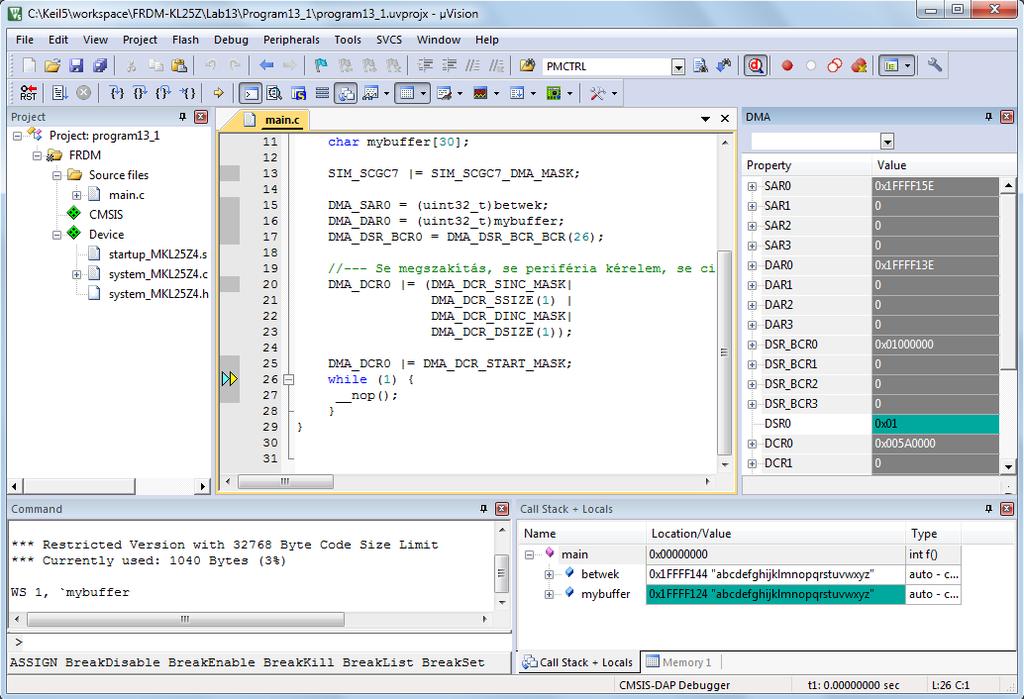Image resolution: width=1024 pixels, height=699 pixels.
Task: Click the System Viewer Windows icon
Action: (x=554, y=93)
